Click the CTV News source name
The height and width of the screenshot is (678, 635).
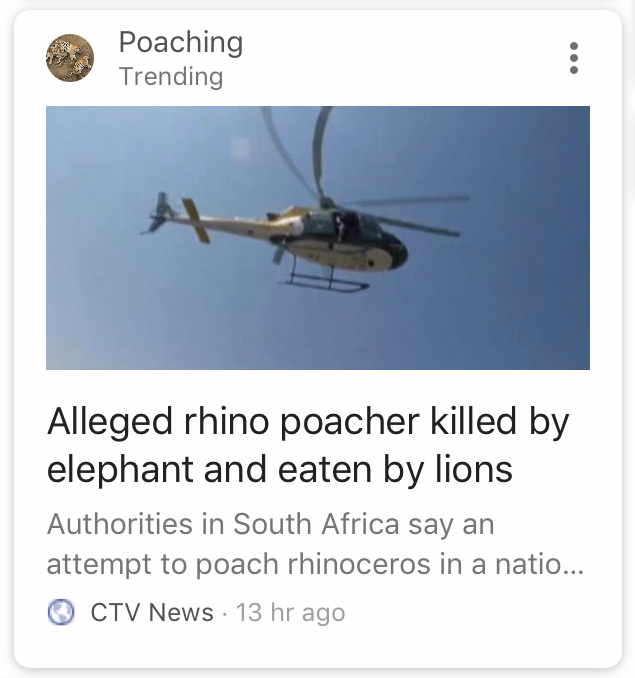(152, 612)
